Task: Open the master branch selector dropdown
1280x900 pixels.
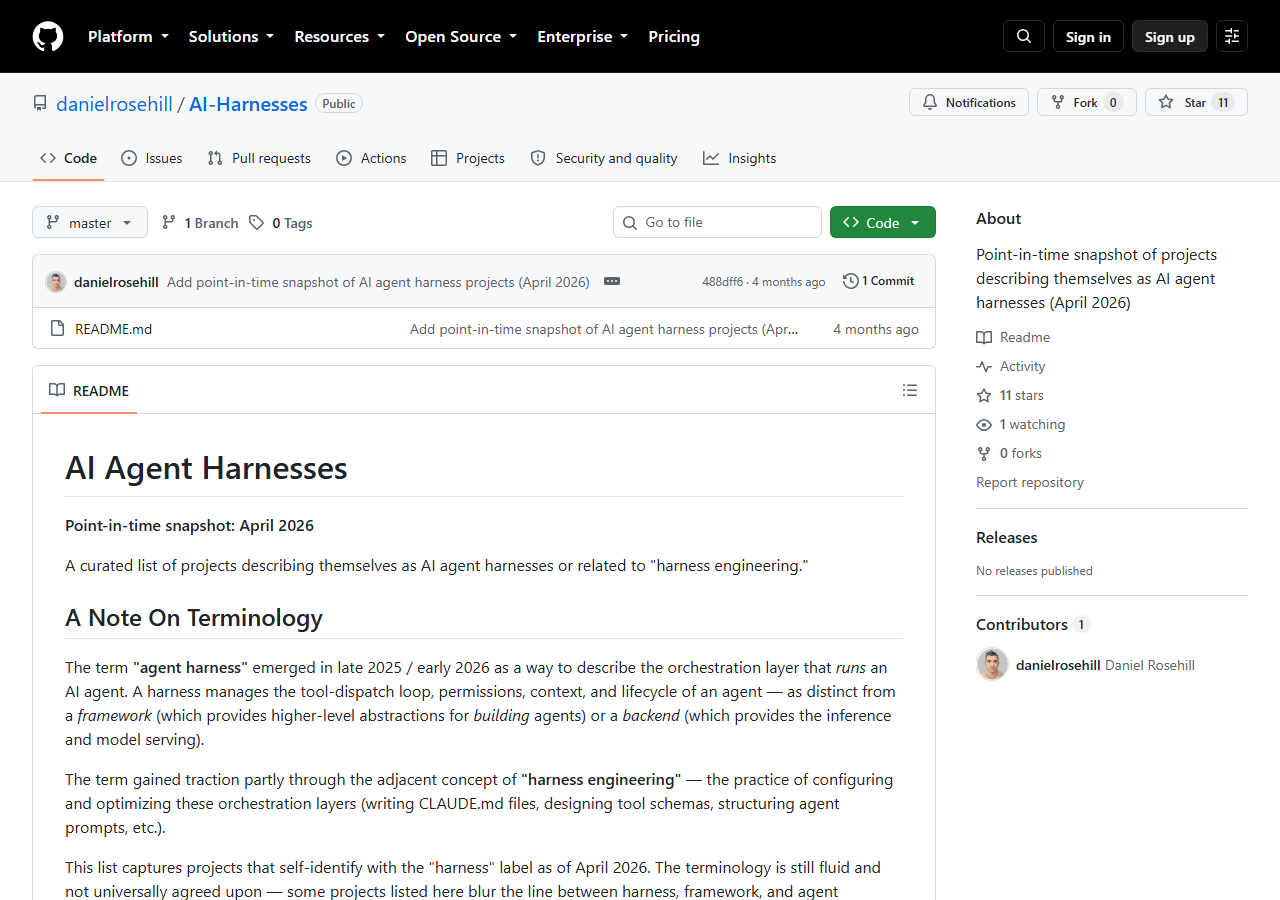Action: (x=90, y=222)
